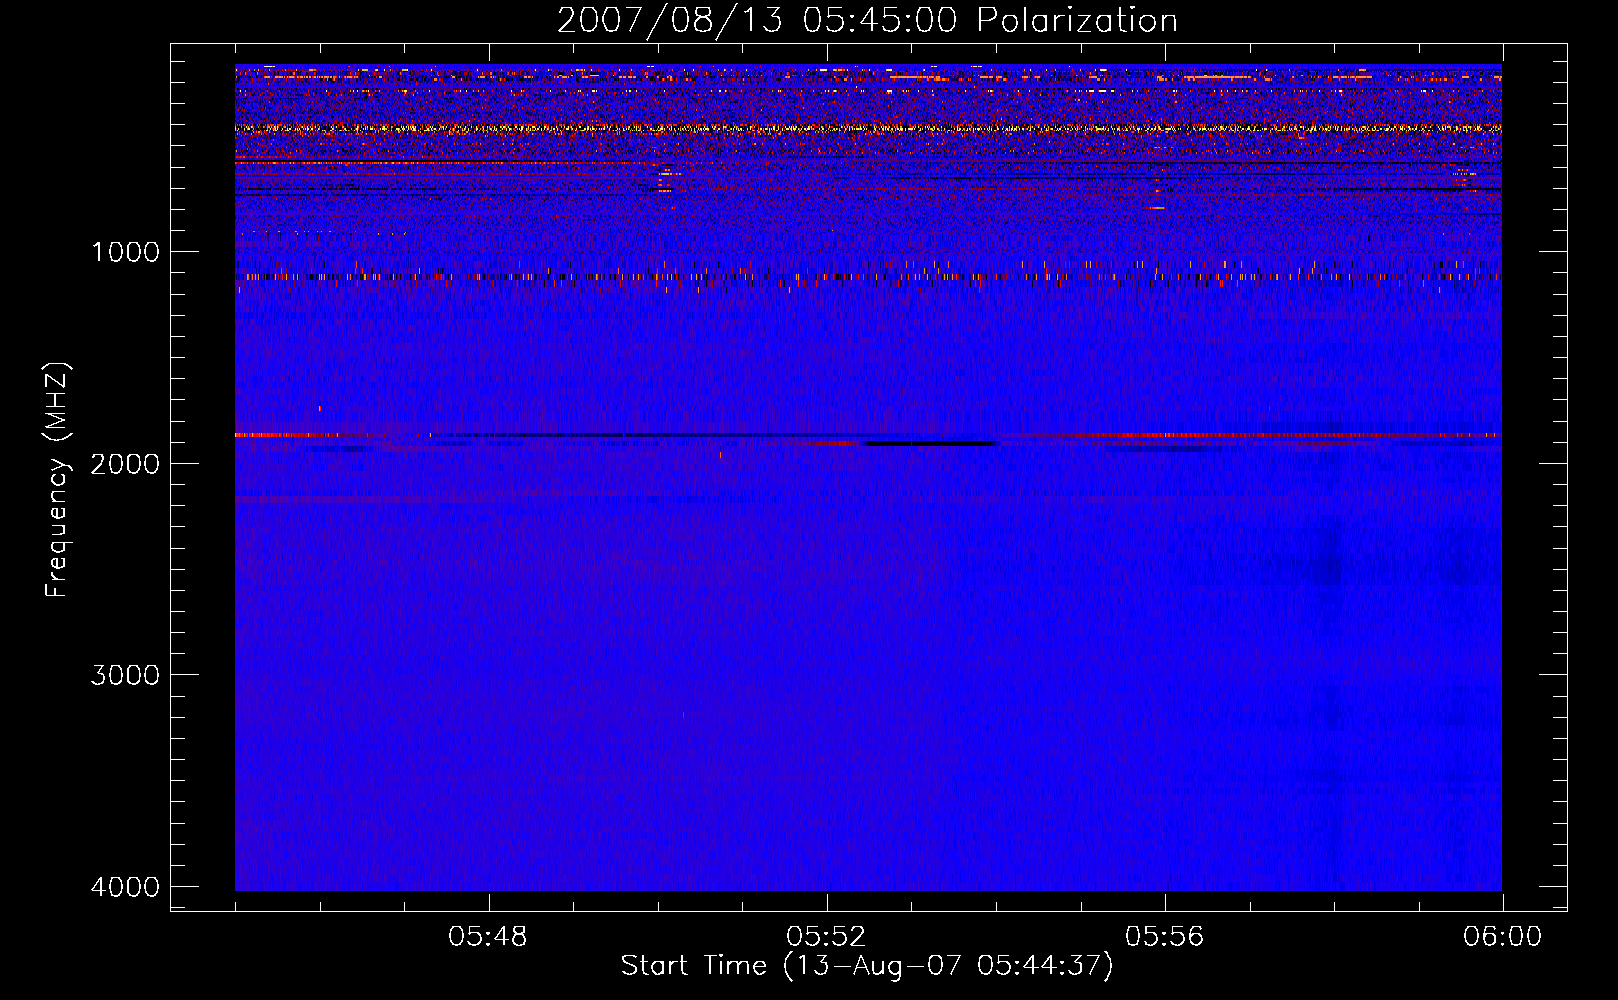Click the 05:48 time tick label
1618x1000 pixels.
(488, 937)
